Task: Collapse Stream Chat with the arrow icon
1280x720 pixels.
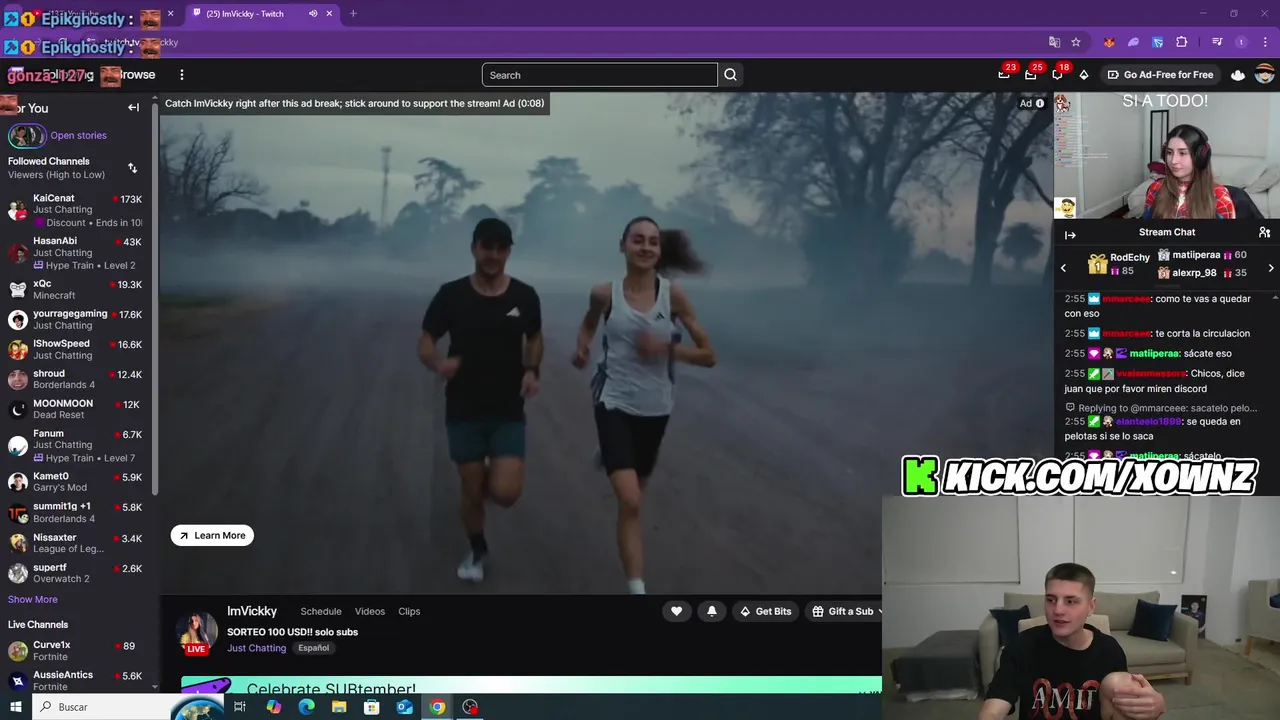Action: 1070,235
